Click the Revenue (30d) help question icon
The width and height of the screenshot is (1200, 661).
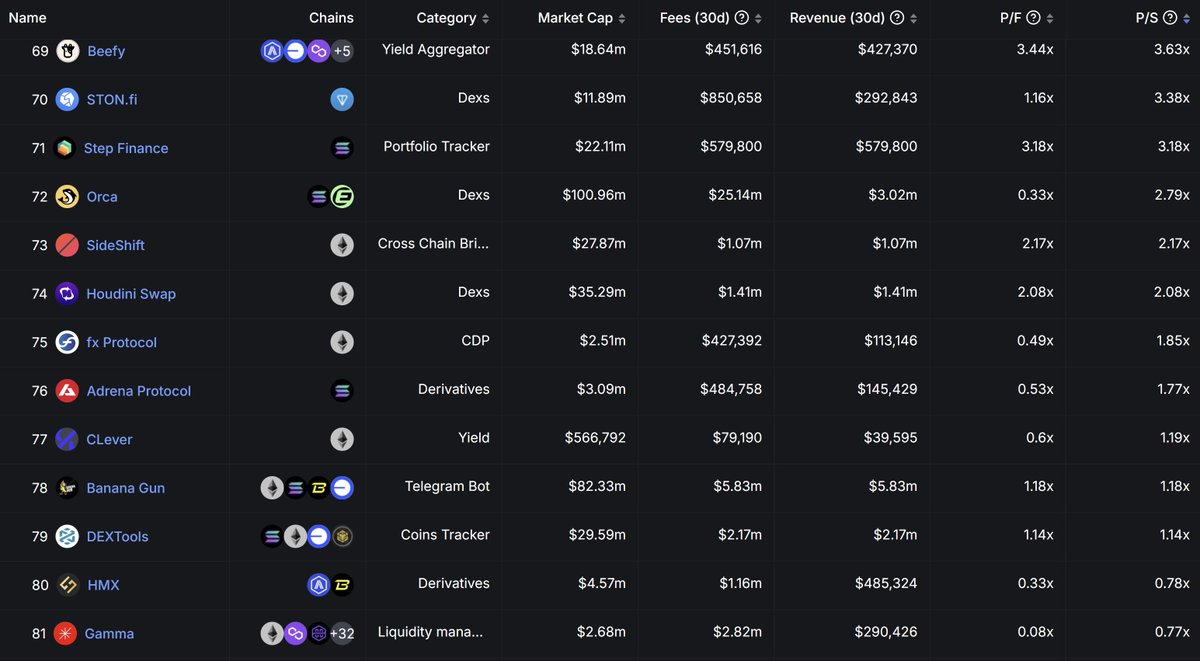897,18
